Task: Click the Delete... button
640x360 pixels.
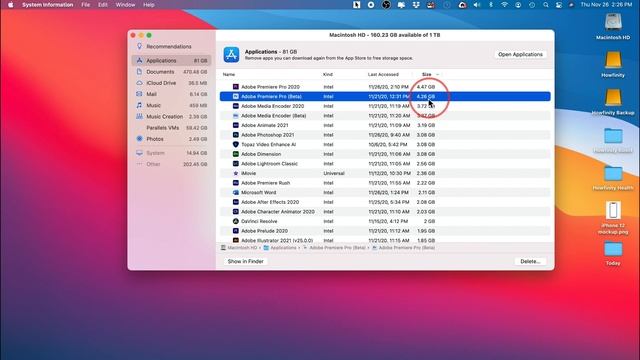Action: point(530,261)
